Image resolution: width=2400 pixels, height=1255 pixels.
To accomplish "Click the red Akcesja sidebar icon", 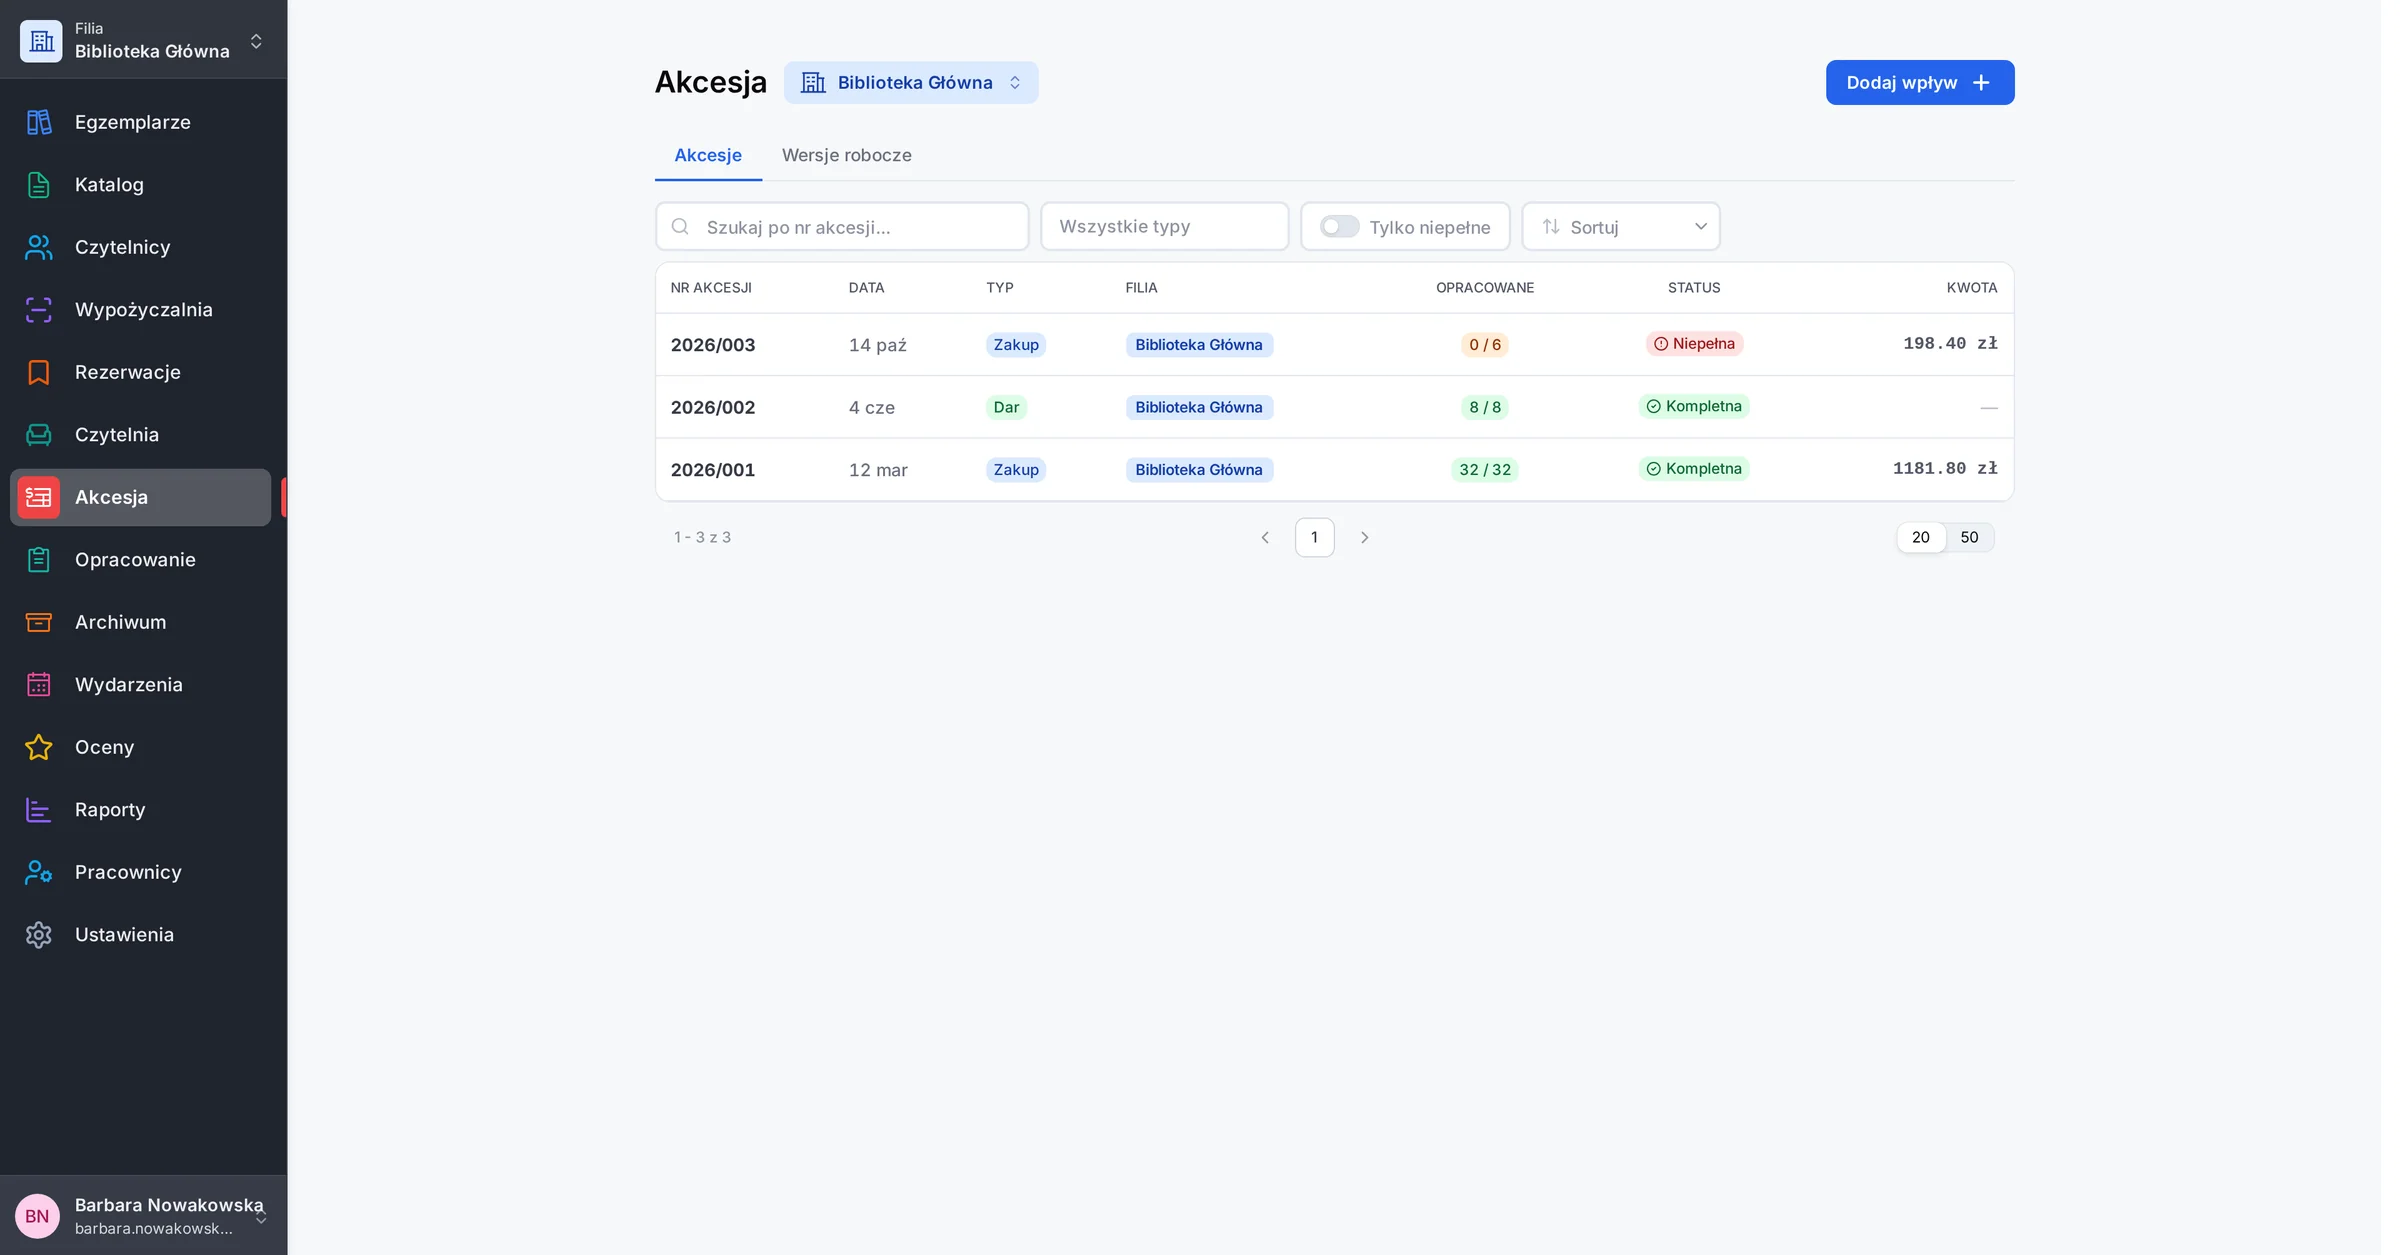I will (39, 497).
